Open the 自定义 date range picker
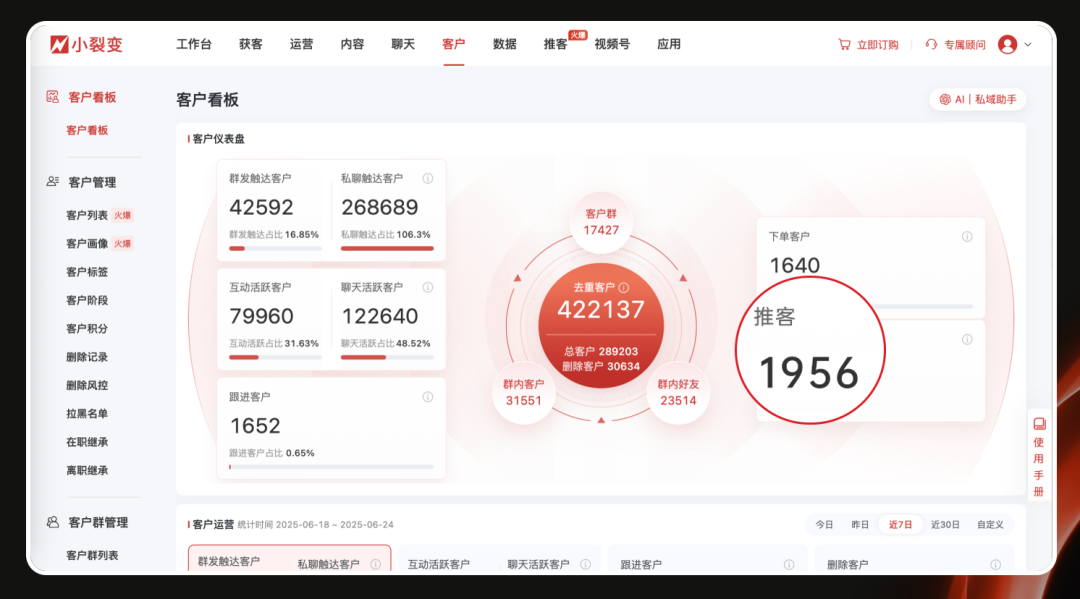 [989, 523]
